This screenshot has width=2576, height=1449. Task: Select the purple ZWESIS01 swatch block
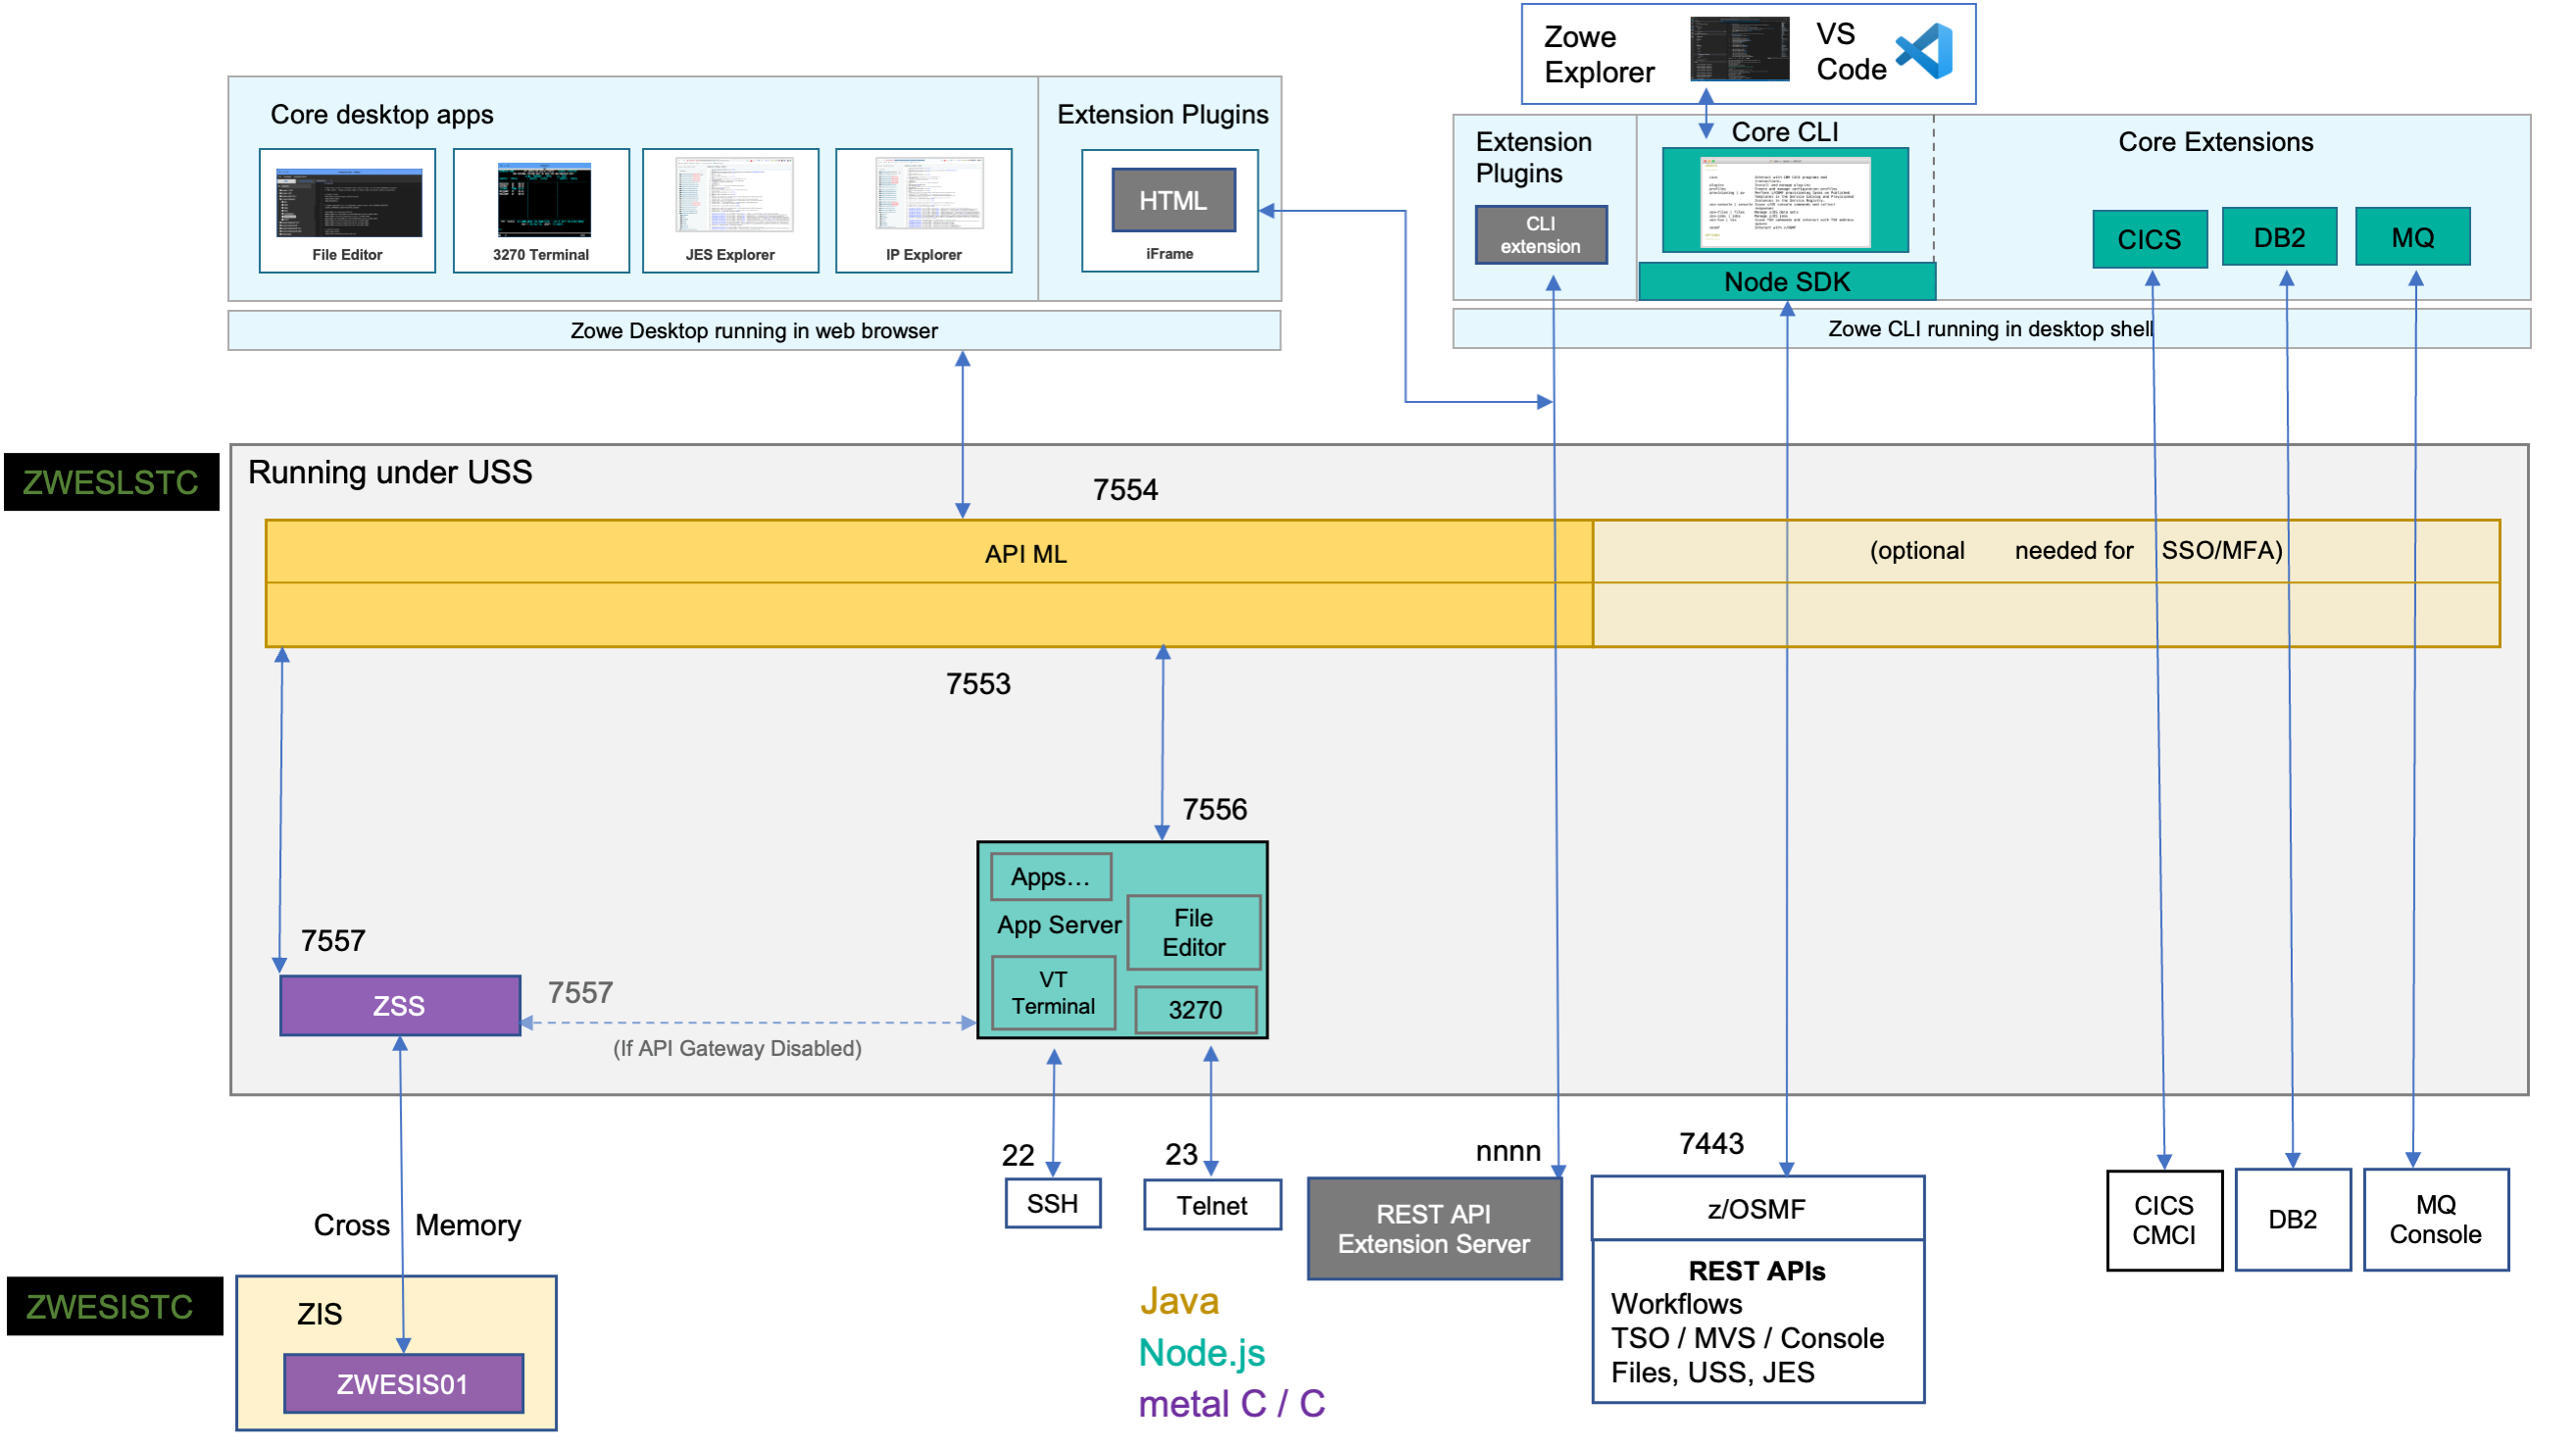point(401,1385)
